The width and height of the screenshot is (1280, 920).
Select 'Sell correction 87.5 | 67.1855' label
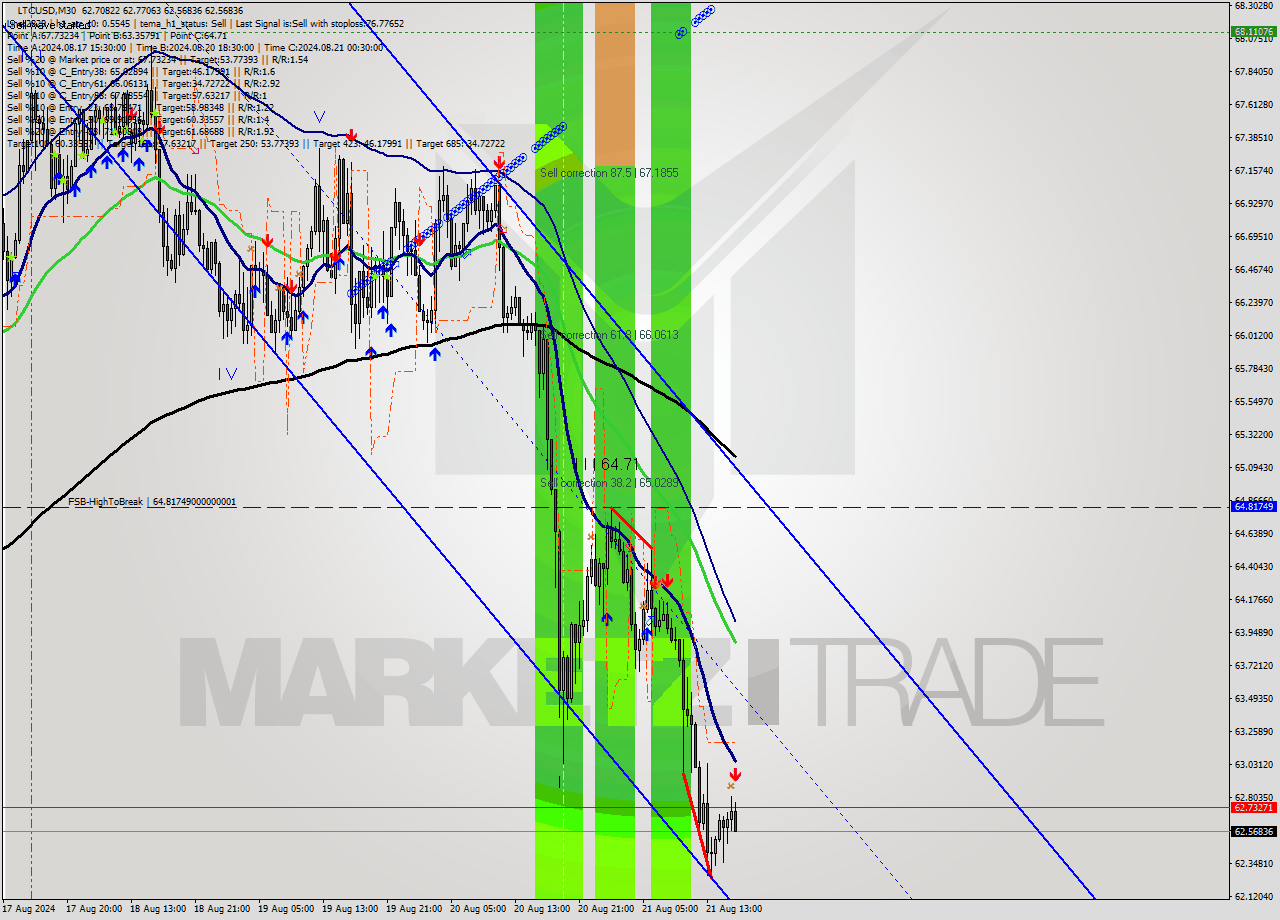click(x=609, y=173)
